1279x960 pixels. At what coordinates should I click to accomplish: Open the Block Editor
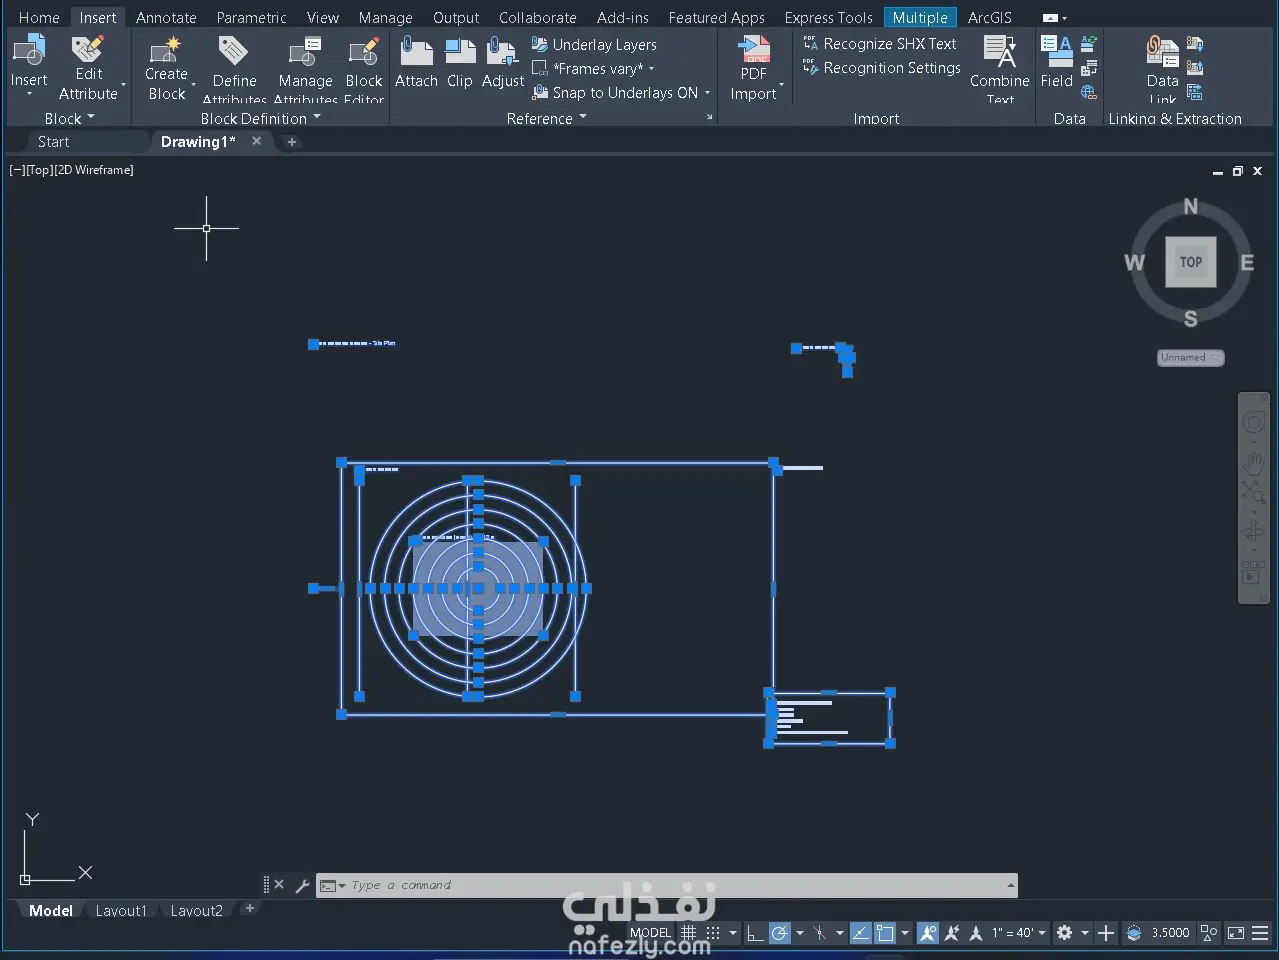pyautogui.click(x=364, y=68)
